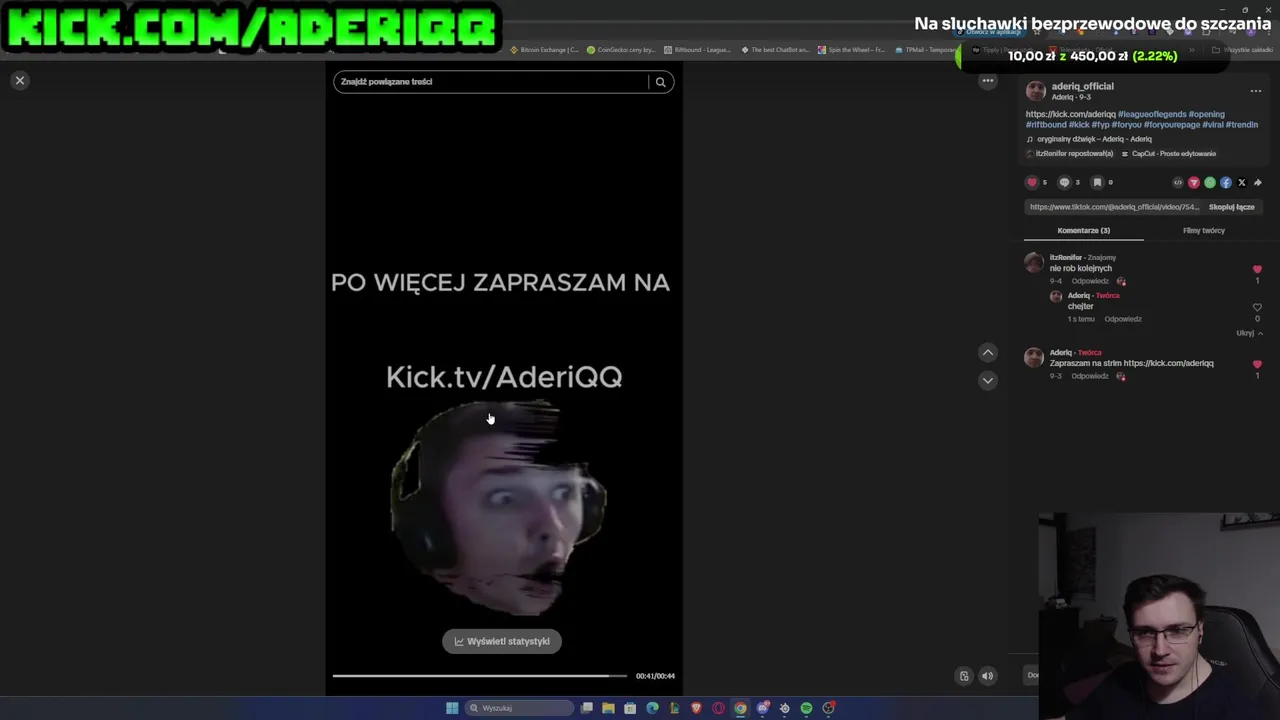The height and width of the screenshot is (720, 1280).
Task: Open 'TPMail - Temporary' bookmark
Action: tap(926, 49)
